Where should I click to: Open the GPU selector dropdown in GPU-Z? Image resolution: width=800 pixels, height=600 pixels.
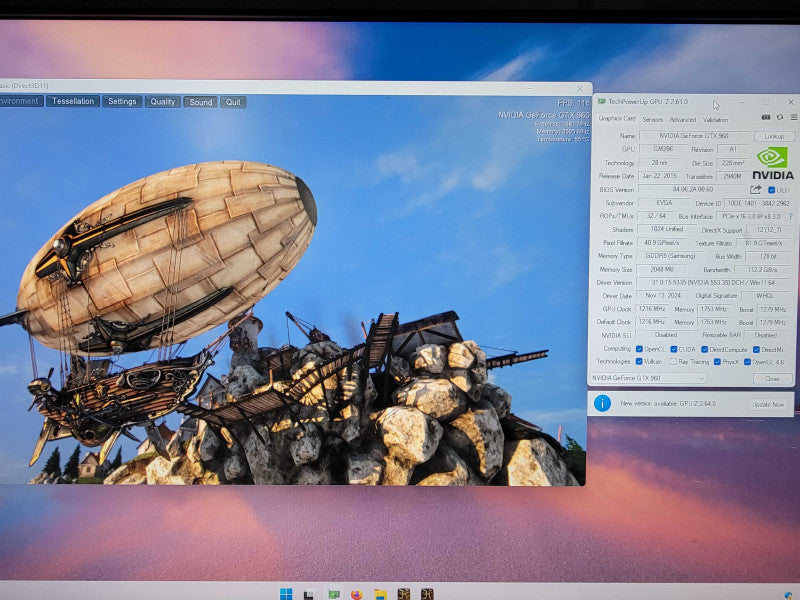pyautogui.click(x=648, y=378)
